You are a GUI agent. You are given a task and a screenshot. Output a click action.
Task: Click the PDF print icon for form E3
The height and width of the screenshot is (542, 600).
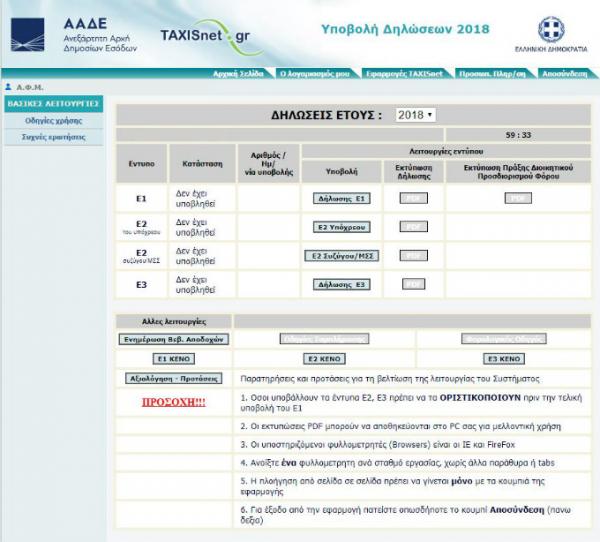[413, 284]
